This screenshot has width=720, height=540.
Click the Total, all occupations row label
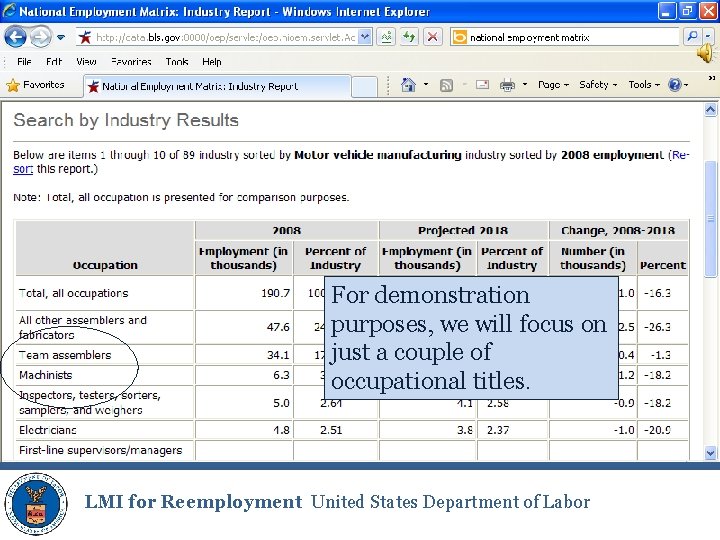coord(73,293)
